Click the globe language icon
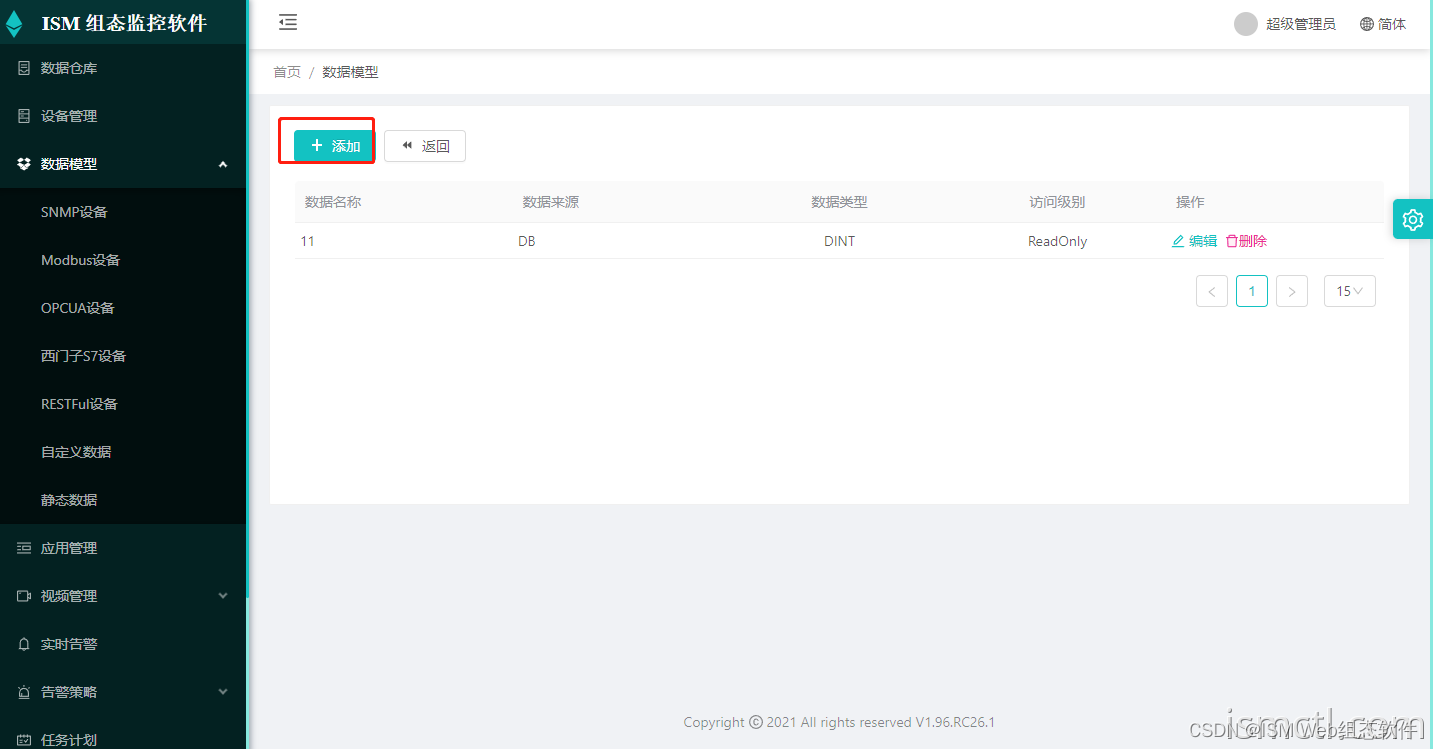This screenshot has width=1433, height=749. point(1366,24)
